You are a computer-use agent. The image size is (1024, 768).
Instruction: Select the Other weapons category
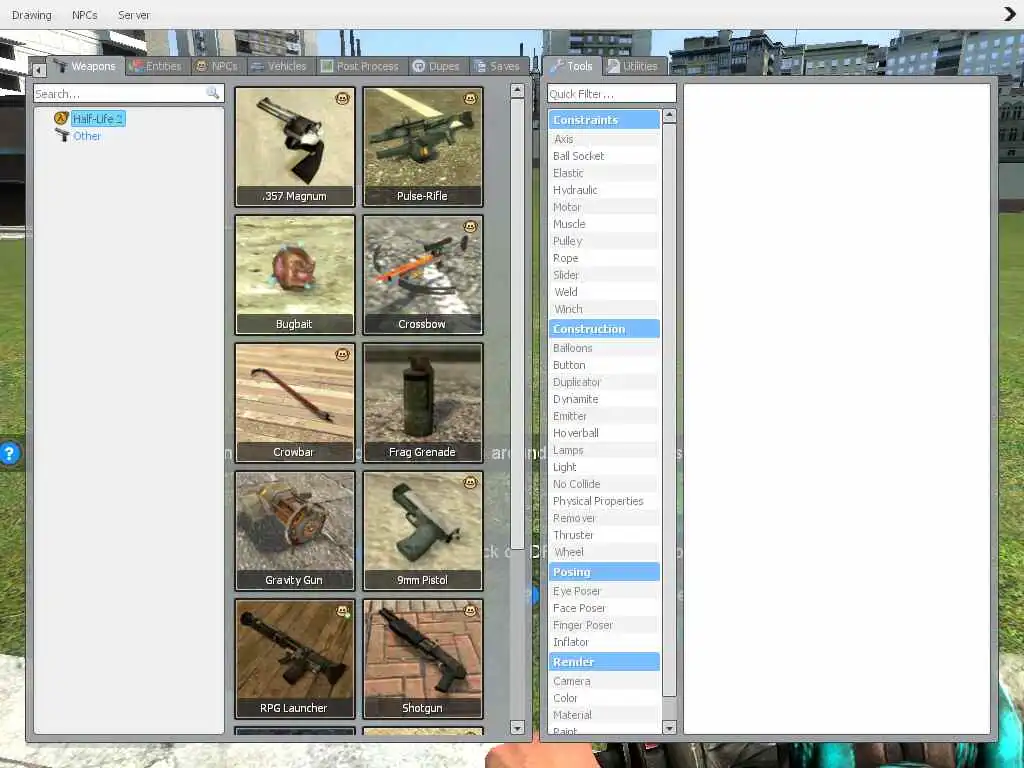(87, 136)
